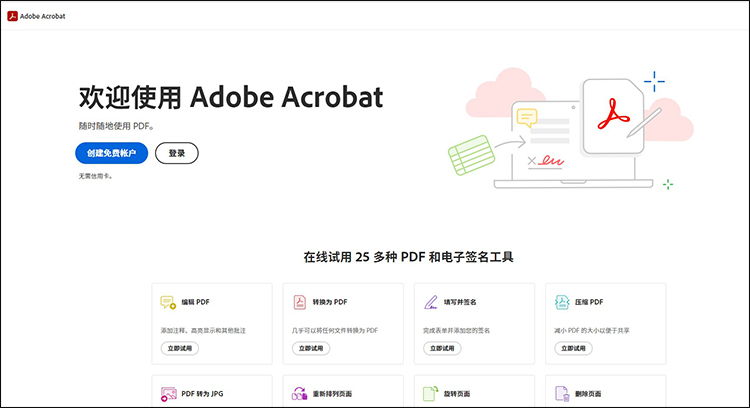Open the 重新排列页面 card title
Image resolution: width=750 pixels, height=408 pixels.
(x=332, y=394)
